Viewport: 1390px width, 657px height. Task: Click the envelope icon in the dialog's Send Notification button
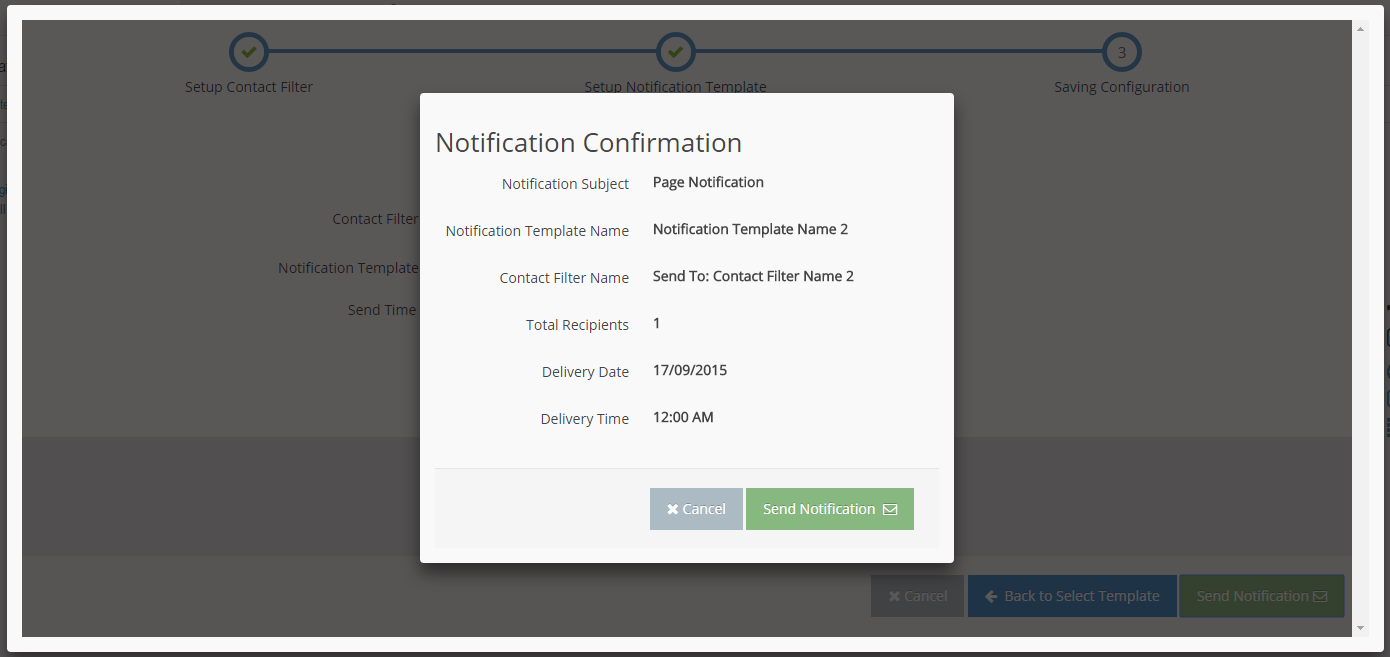pos(890,509)
